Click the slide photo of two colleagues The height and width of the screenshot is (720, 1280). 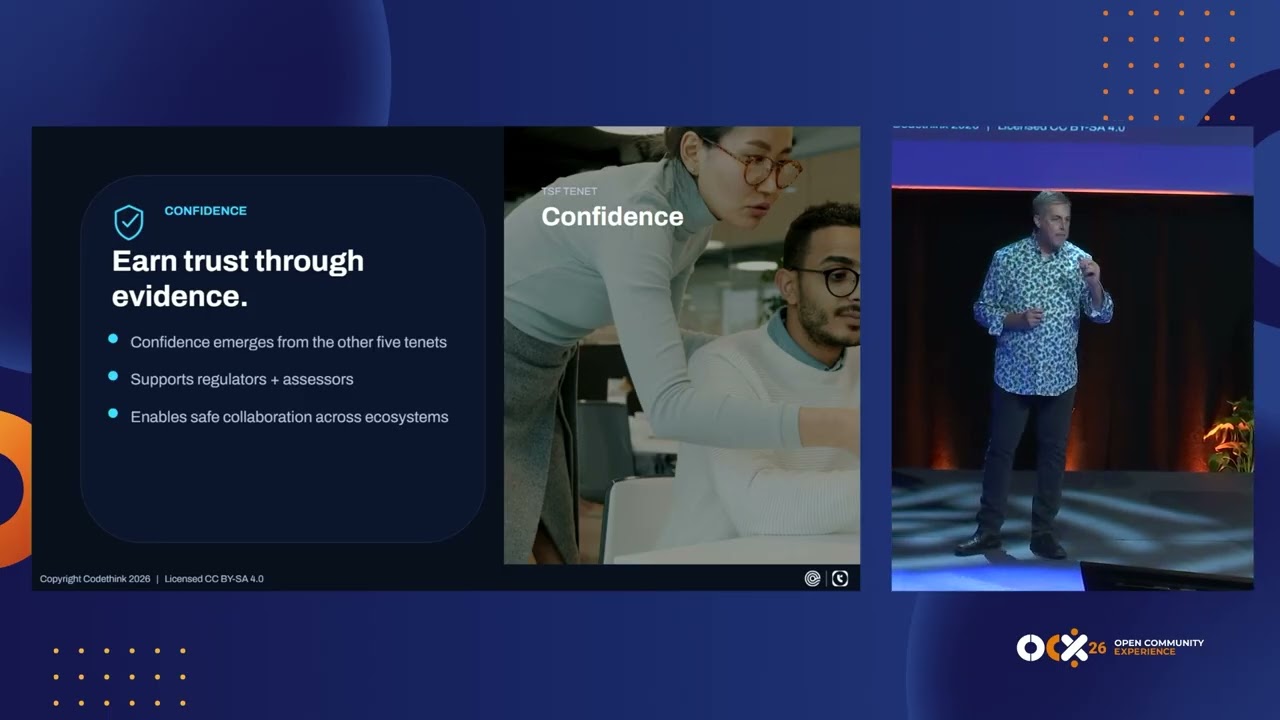[x=682, y=345]
